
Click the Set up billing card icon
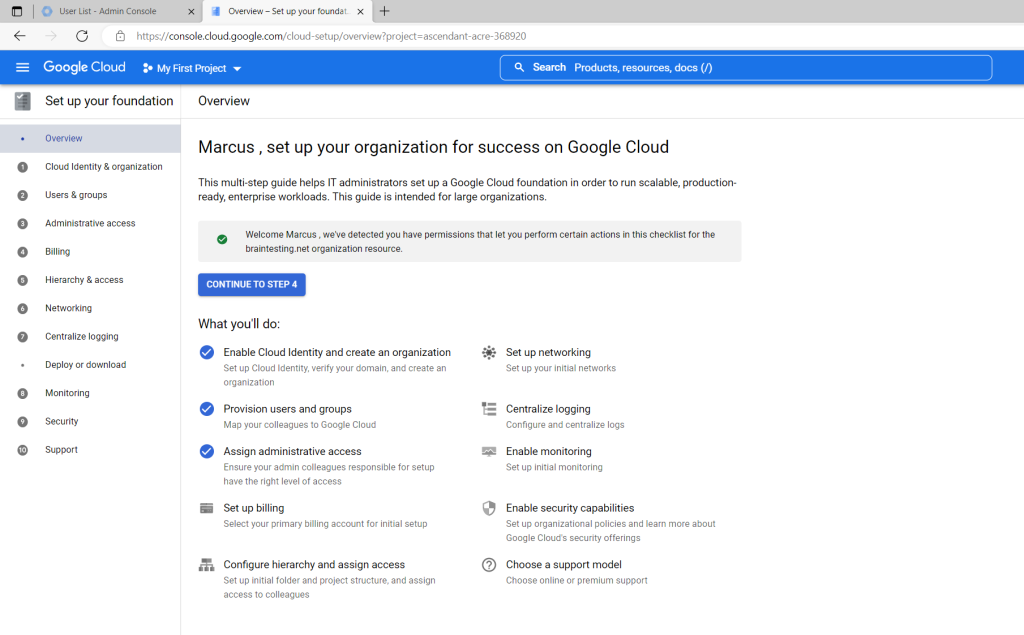[x=206, y=508]
